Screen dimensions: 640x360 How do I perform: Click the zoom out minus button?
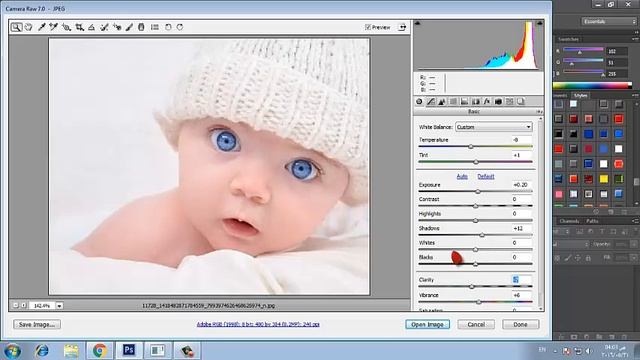16,305
